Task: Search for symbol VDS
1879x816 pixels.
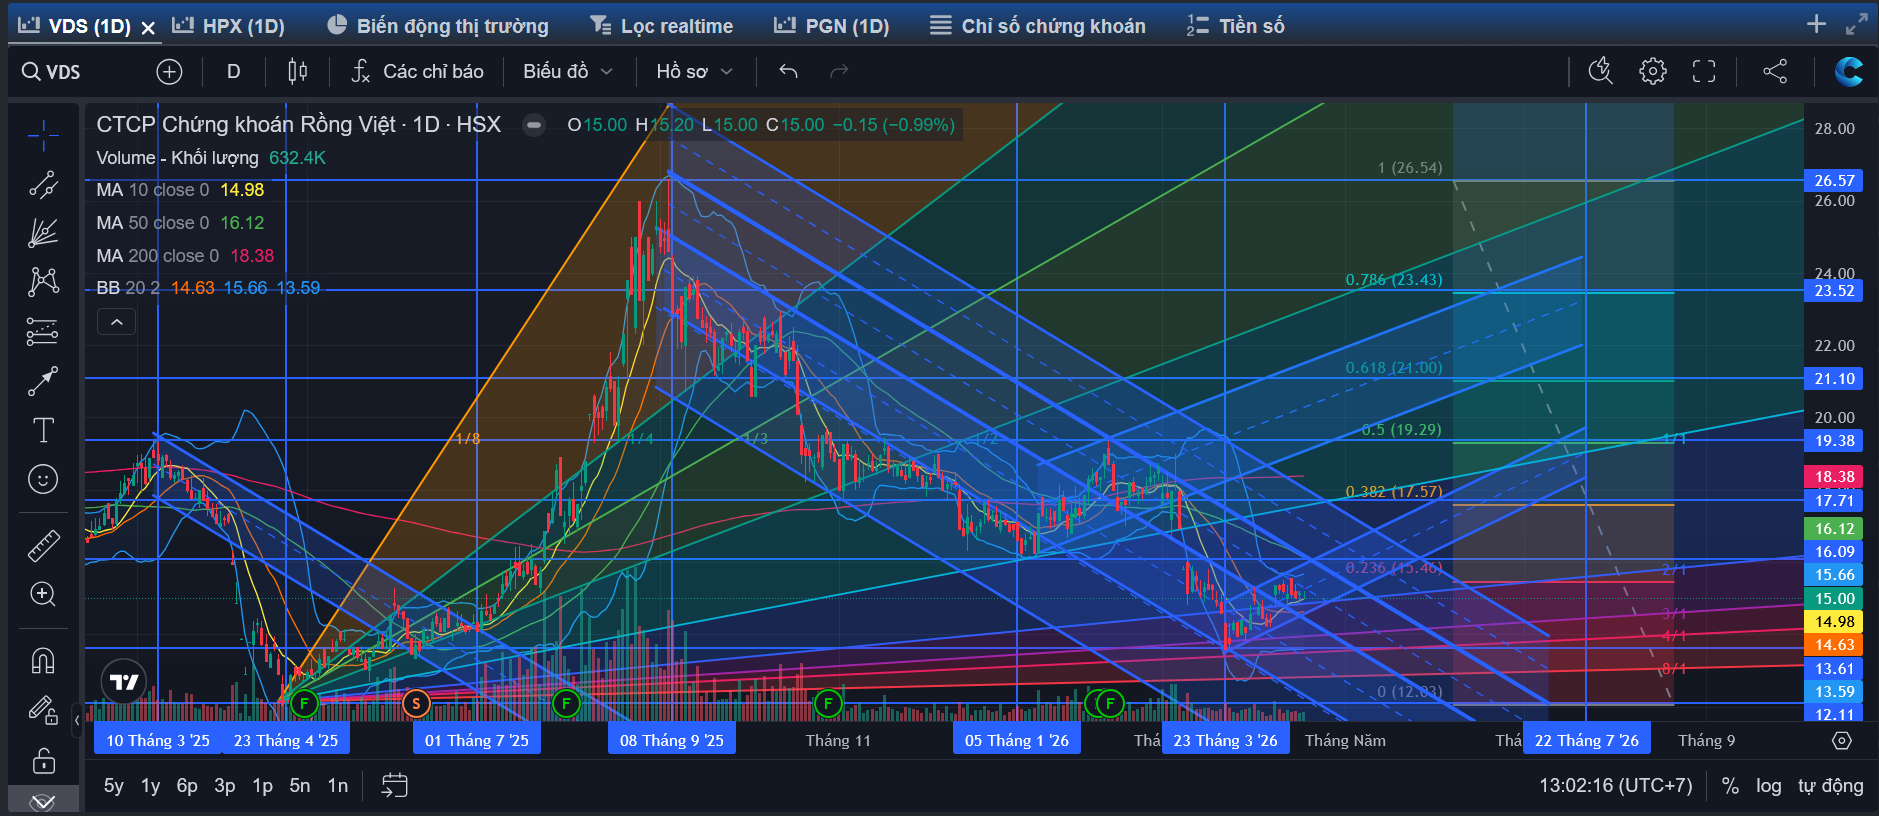Action: click(52, 71)
